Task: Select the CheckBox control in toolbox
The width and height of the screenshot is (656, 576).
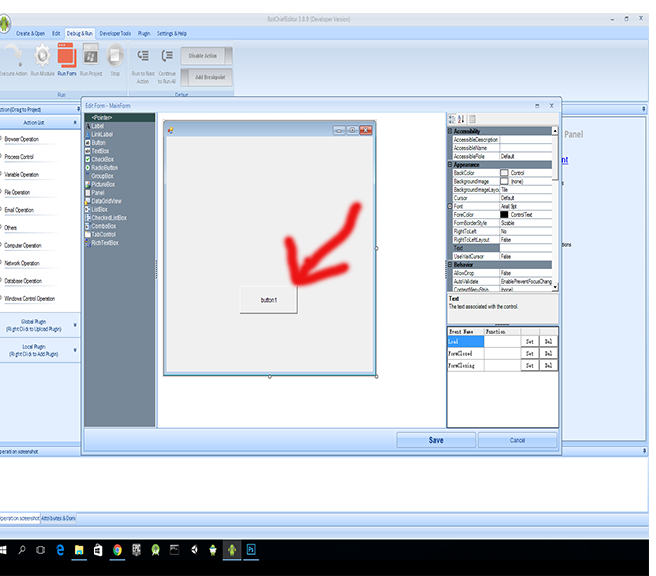Action: point(102,159)
